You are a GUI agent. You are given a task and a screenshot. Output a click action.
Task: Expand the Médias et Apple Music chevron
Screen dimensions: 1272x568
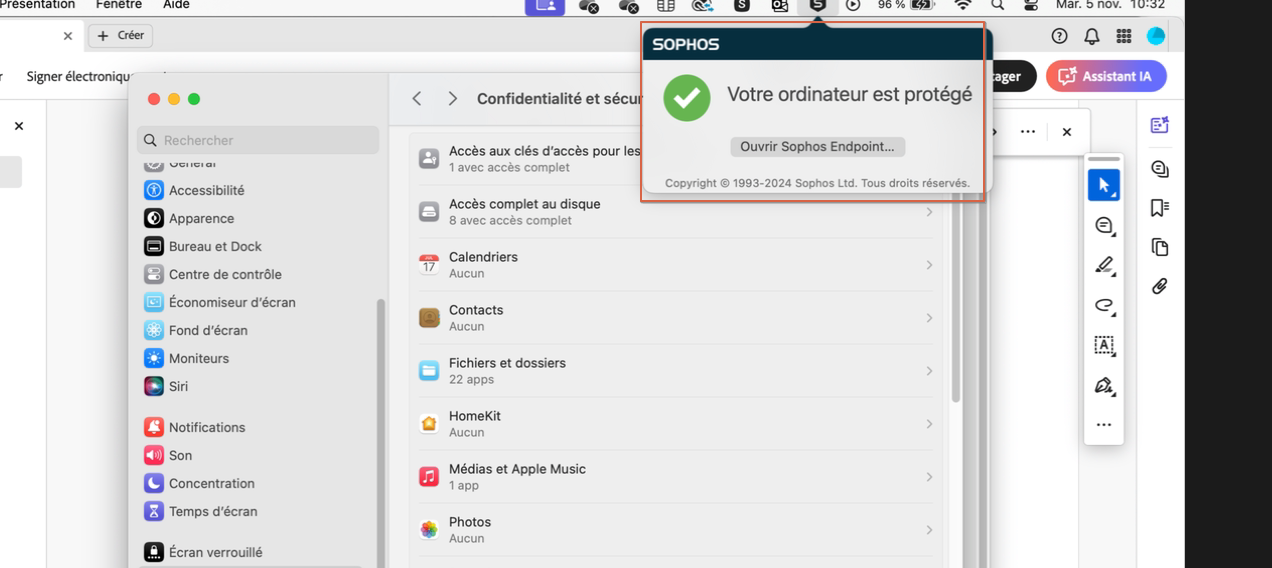click(x=929, y=477)
